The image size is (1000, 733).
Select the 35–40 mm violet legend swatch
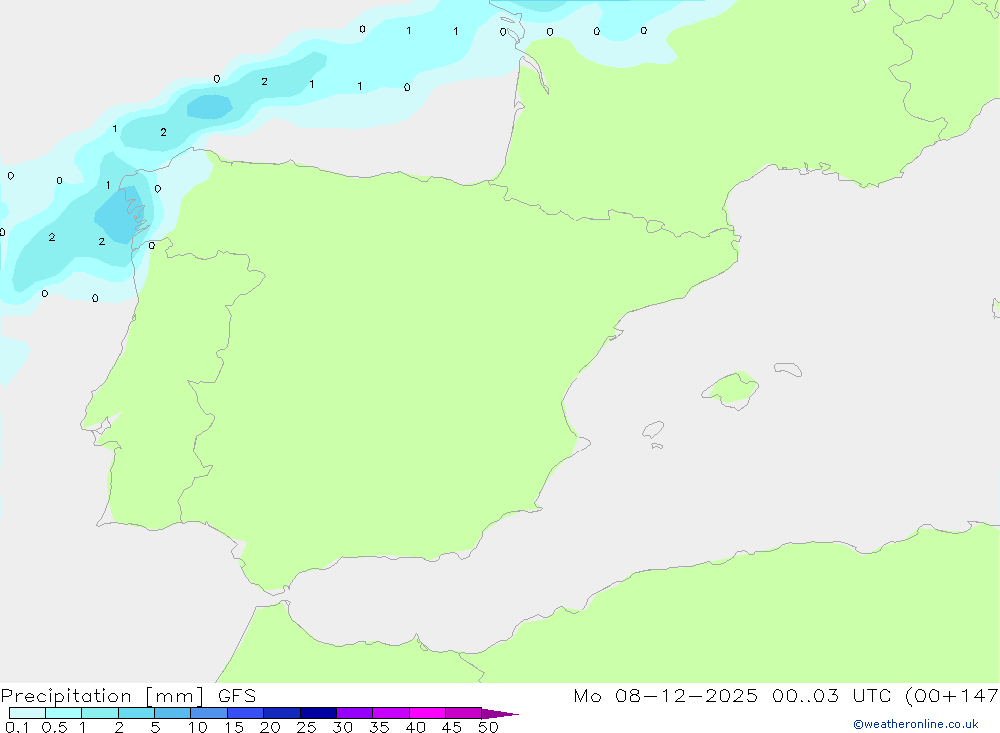tap(390, 713)
